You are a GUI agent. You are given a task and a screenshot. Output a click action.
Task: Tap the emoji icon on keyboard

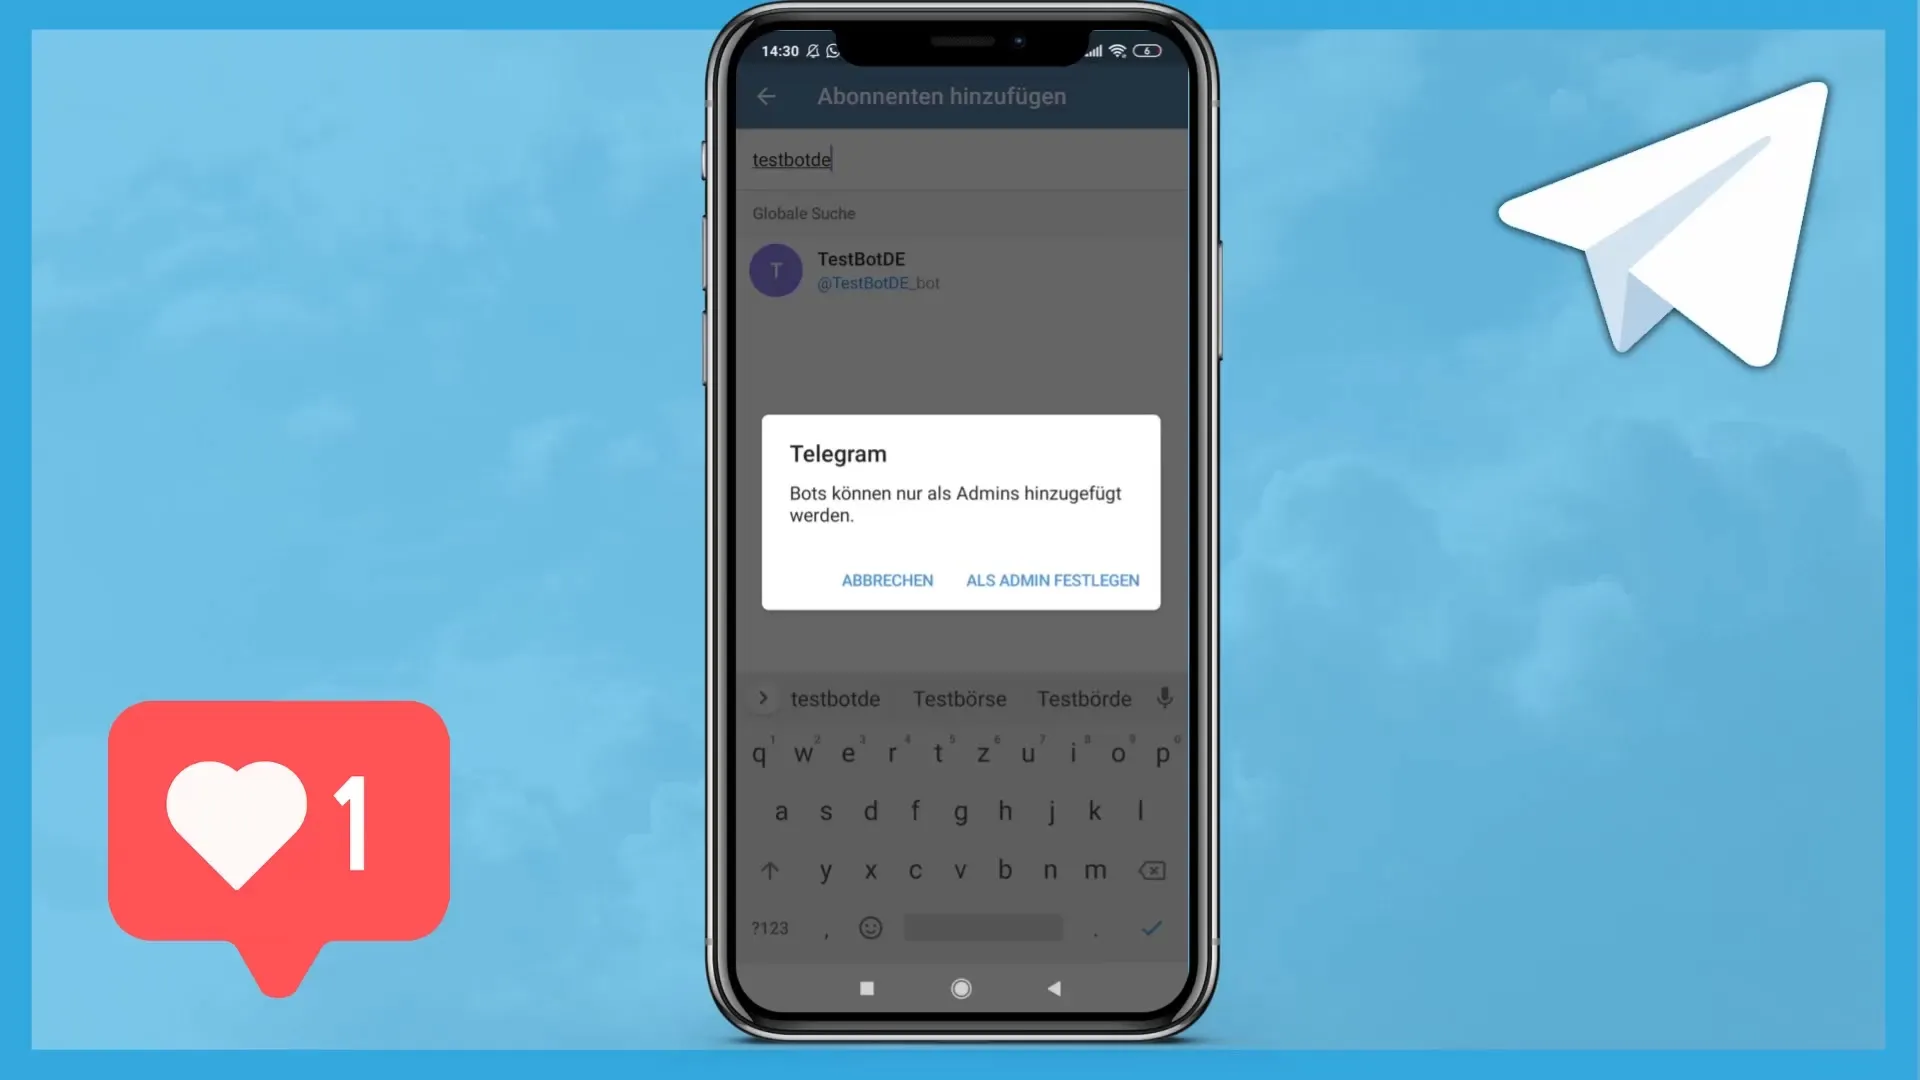870,927
